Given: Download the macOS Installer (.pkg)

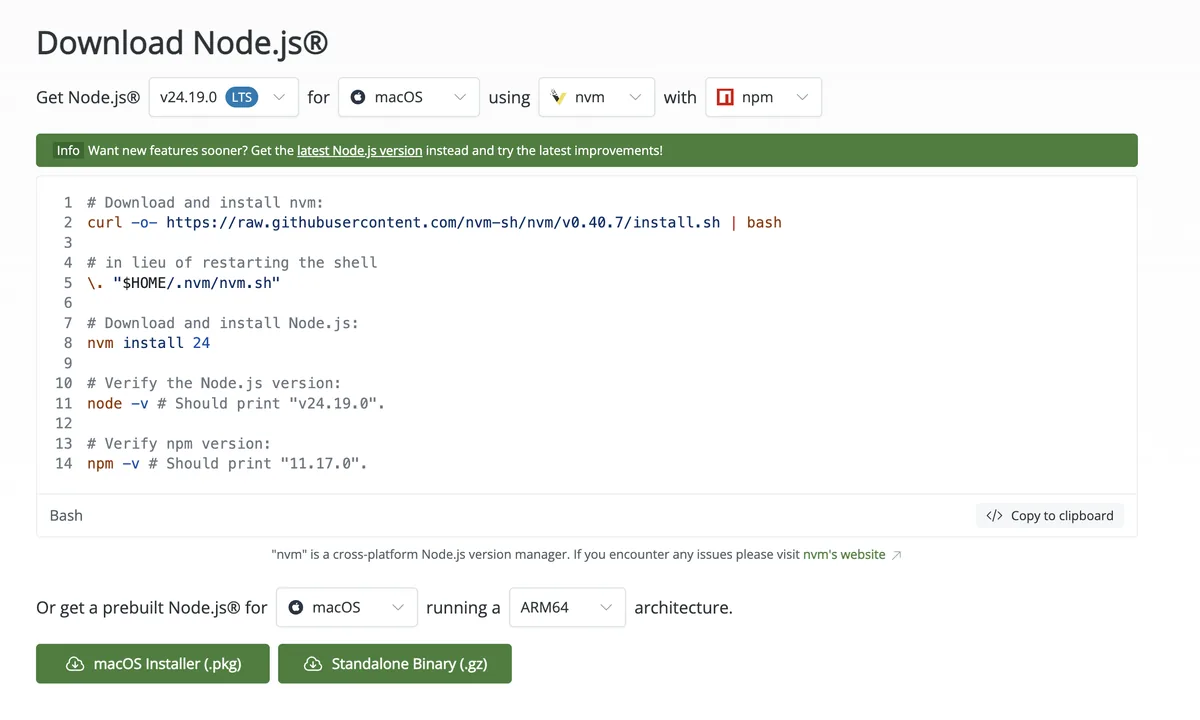Looking at the screenshot, I should point(153,664).
